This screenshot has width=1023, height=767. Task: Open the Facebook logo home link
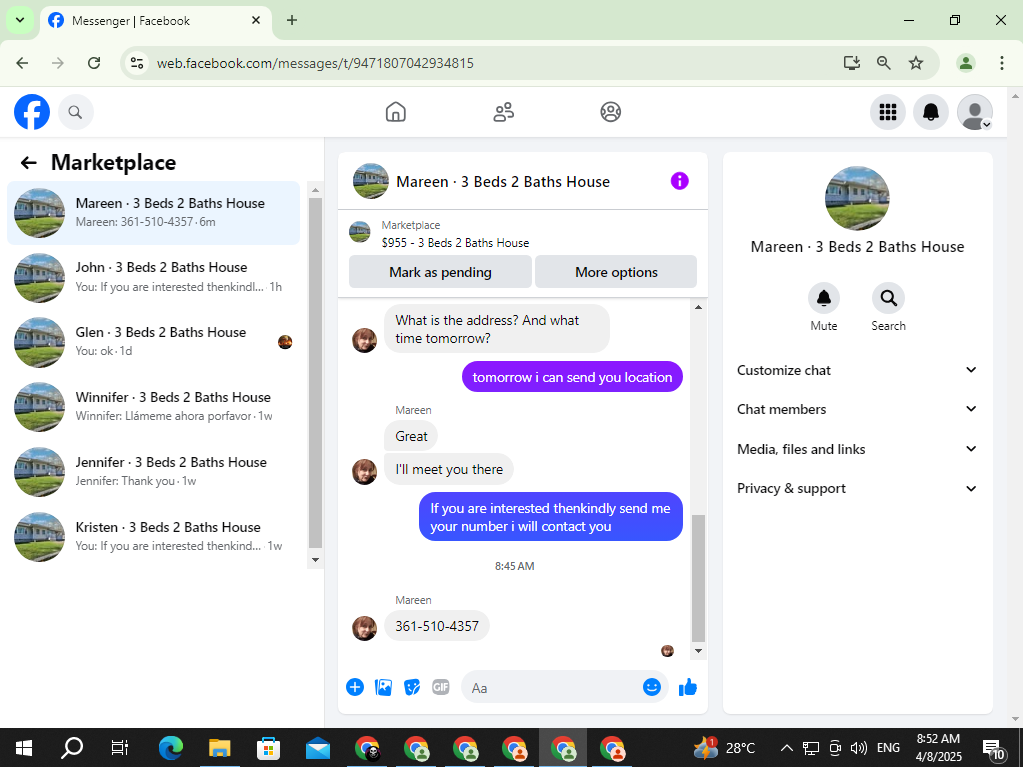pos(32,112)
